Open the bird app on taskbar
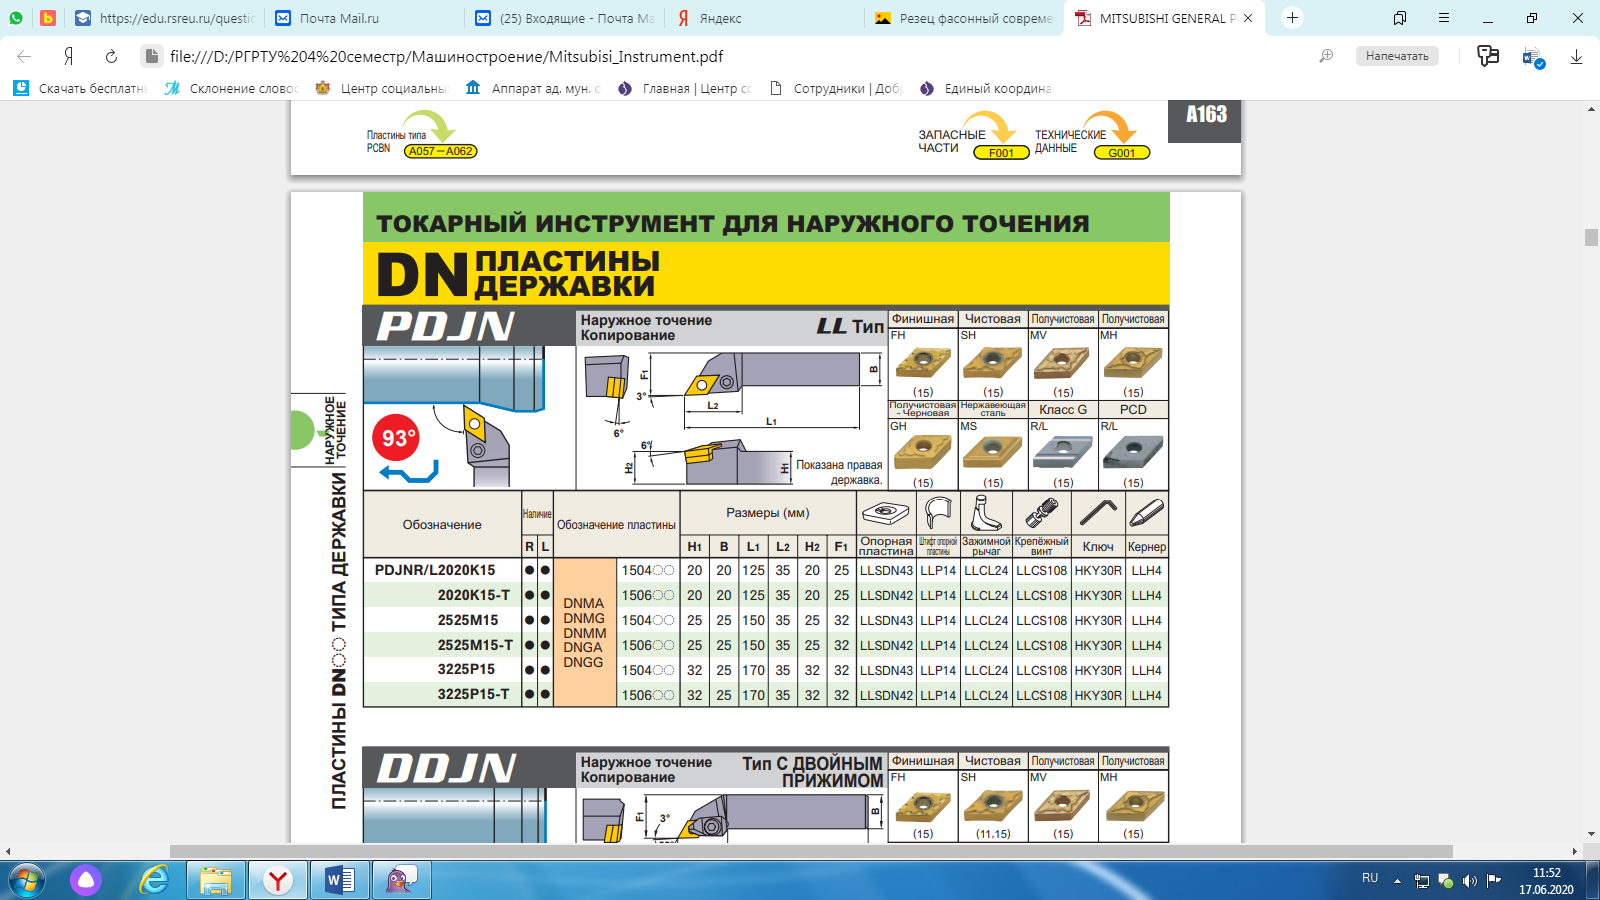 point(402,880)
